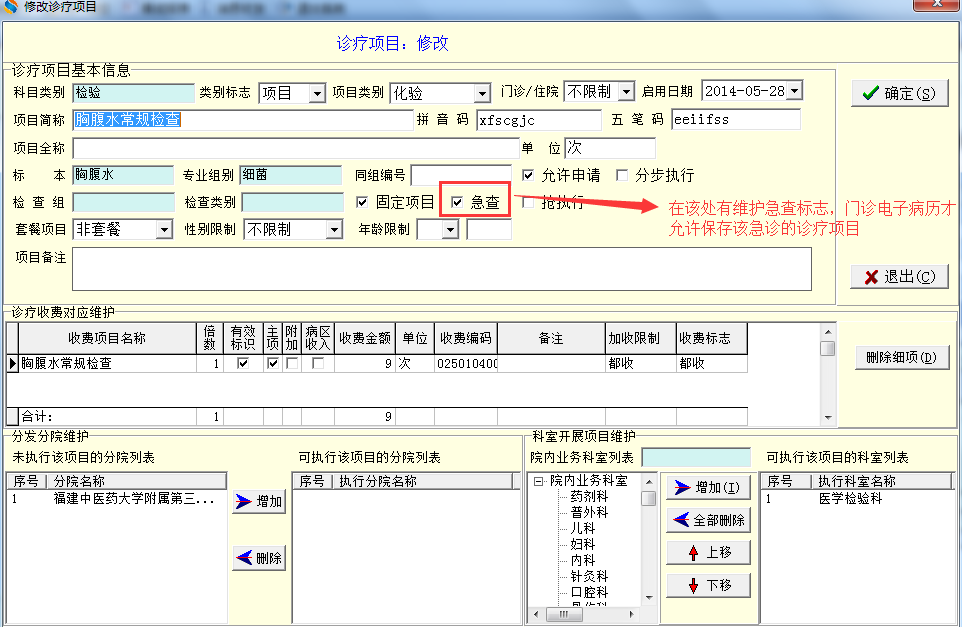
Task: Click the 退出(C) exit button
Action: 899,277
